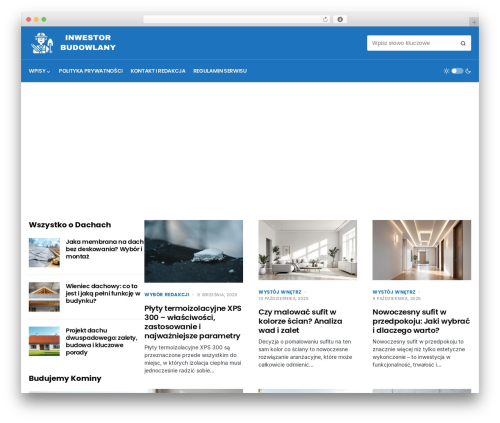Open Regulamin Serwisu menu item

pyautogui.click(x=220, y=71)
